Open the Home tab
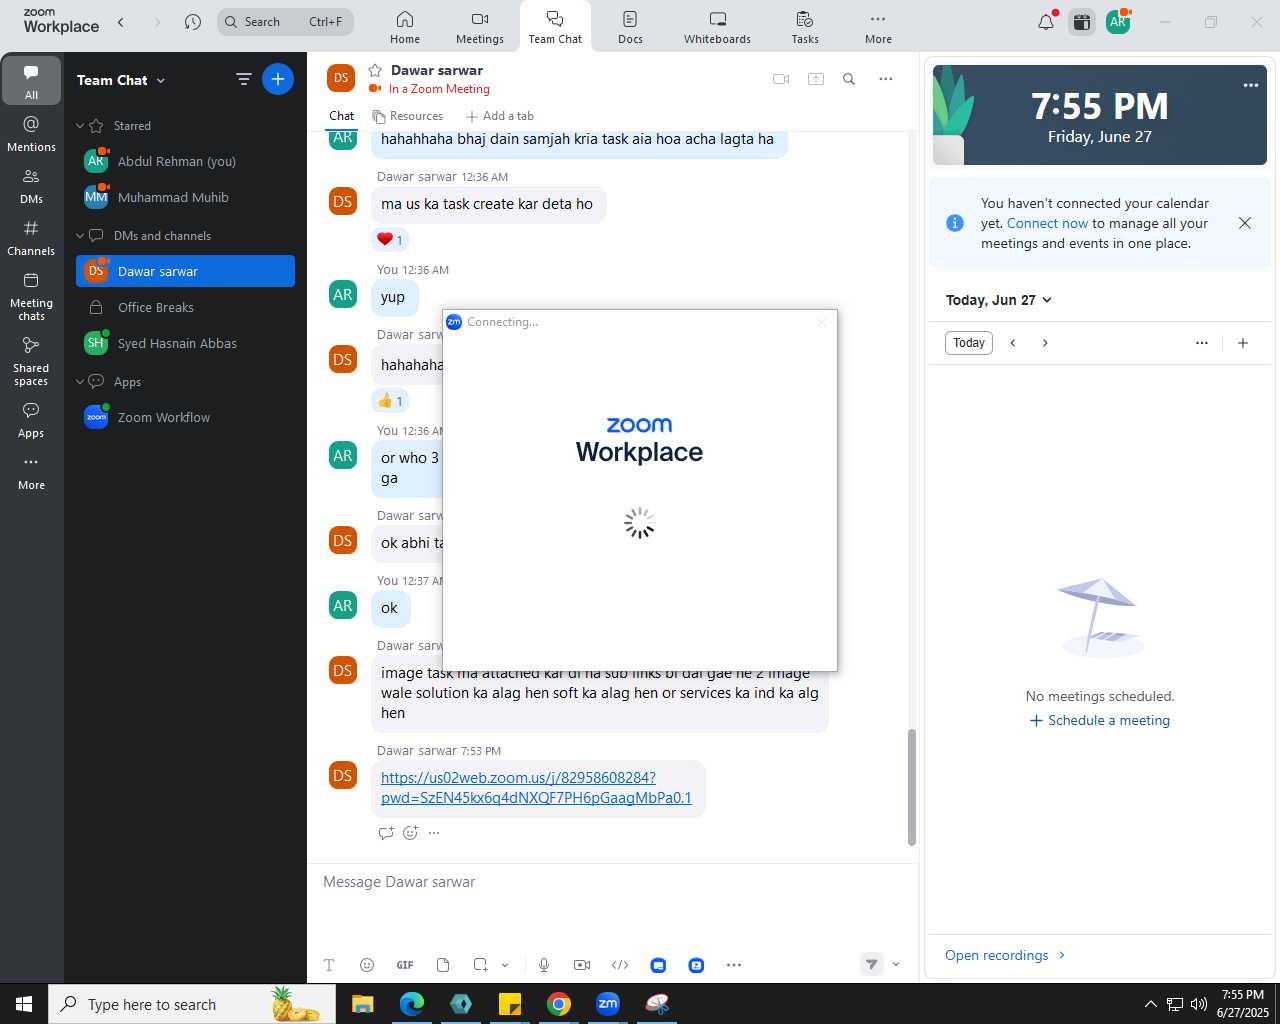 (405, 27)
